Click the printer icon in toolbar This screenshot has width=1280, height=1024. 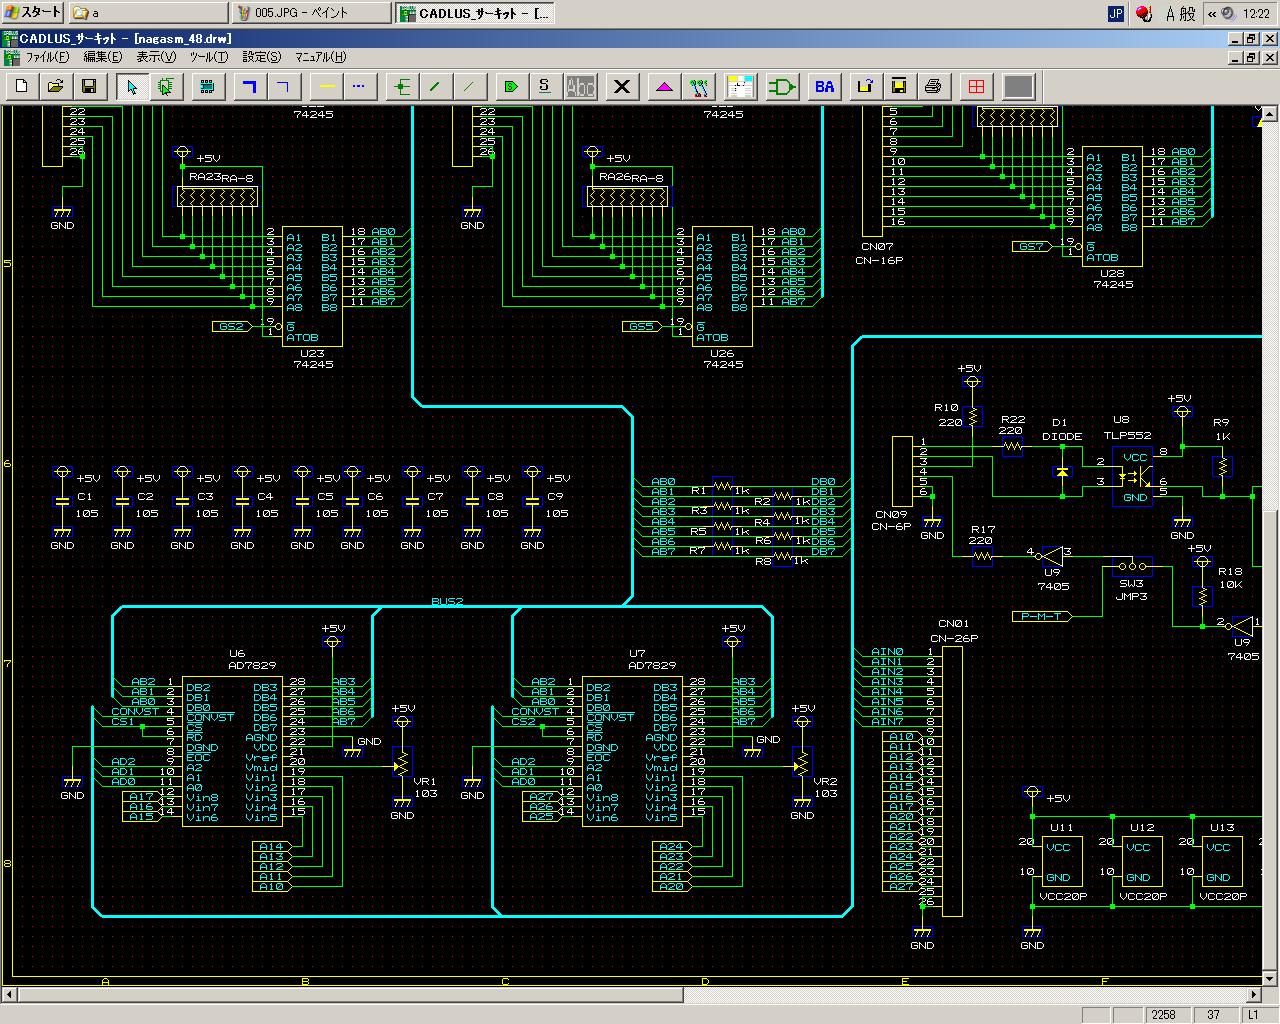click(x=933, y=87)
